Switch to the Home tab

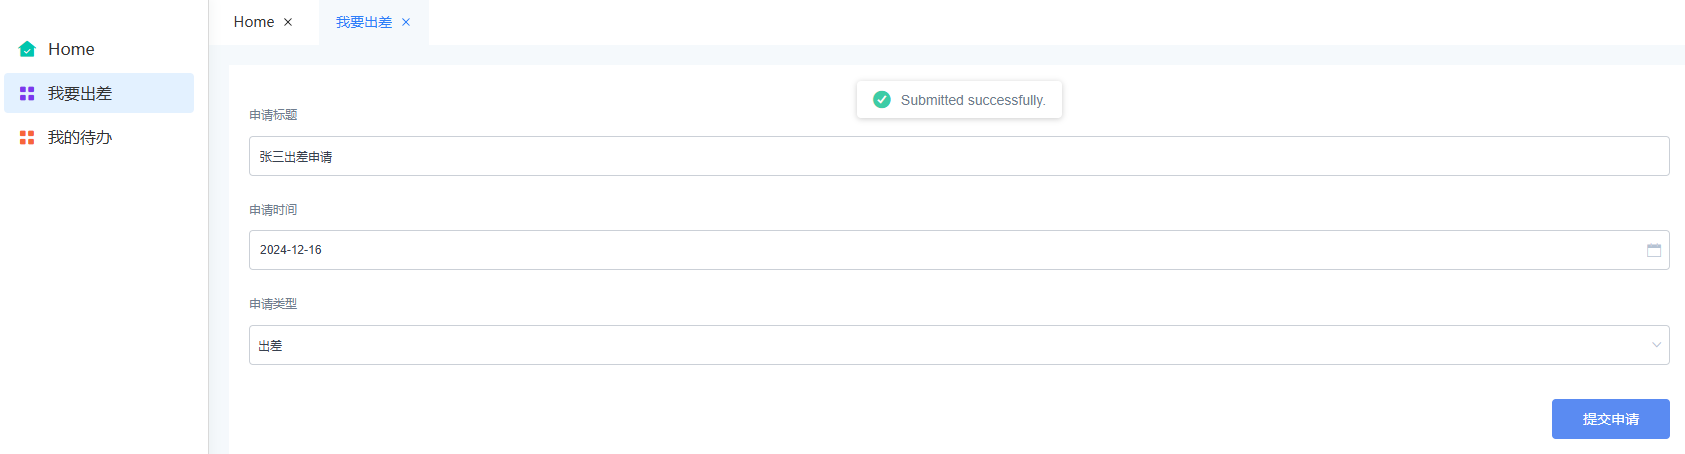(x=254, y=22)
